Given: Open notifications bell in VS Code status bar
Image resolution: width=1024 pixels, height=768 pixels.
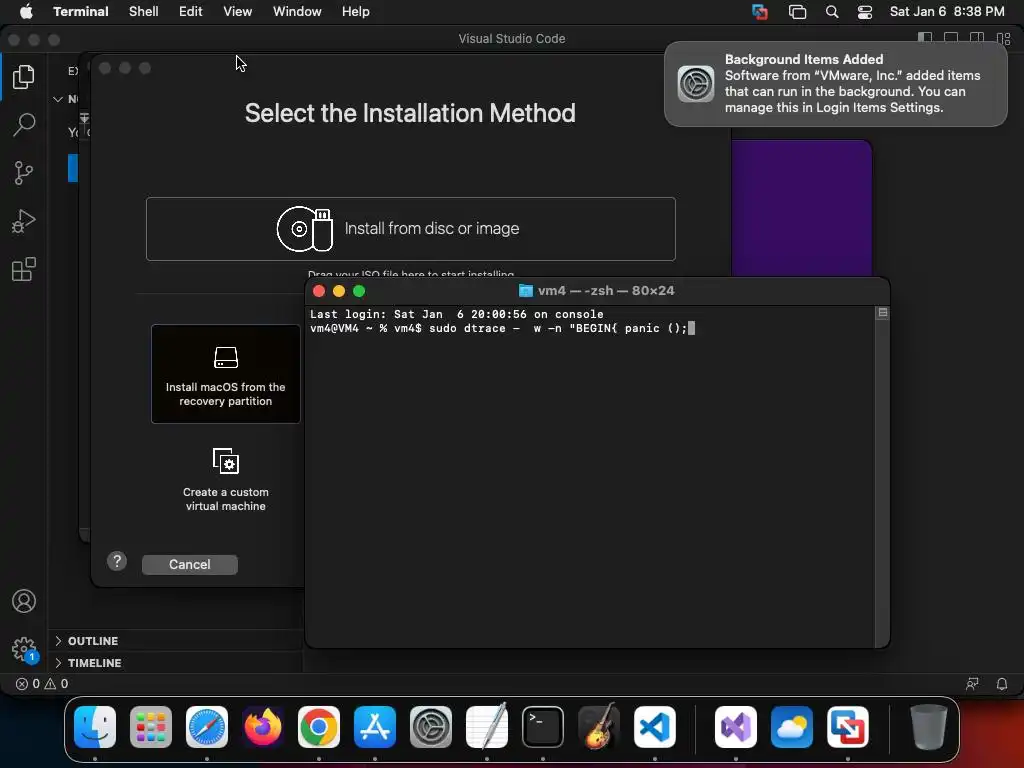Looking at the screenshot, I should [1002, 684].
